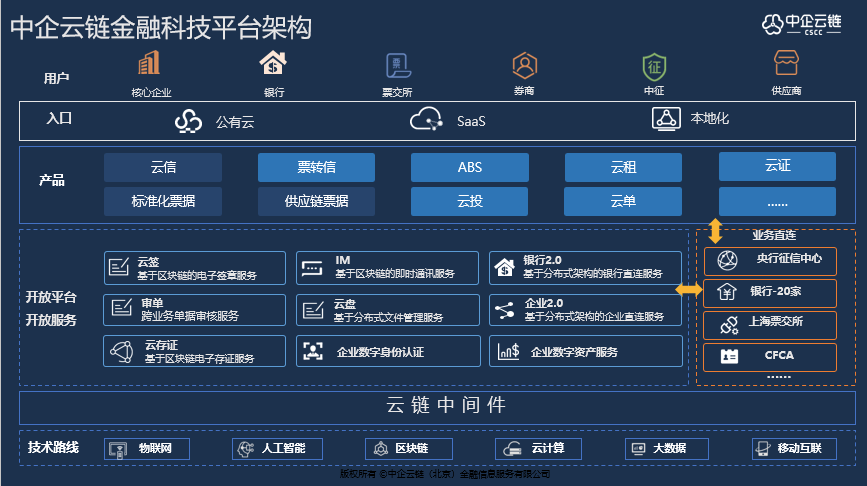Click the 用户 label
867x486 pixels.
click(56, 79)
